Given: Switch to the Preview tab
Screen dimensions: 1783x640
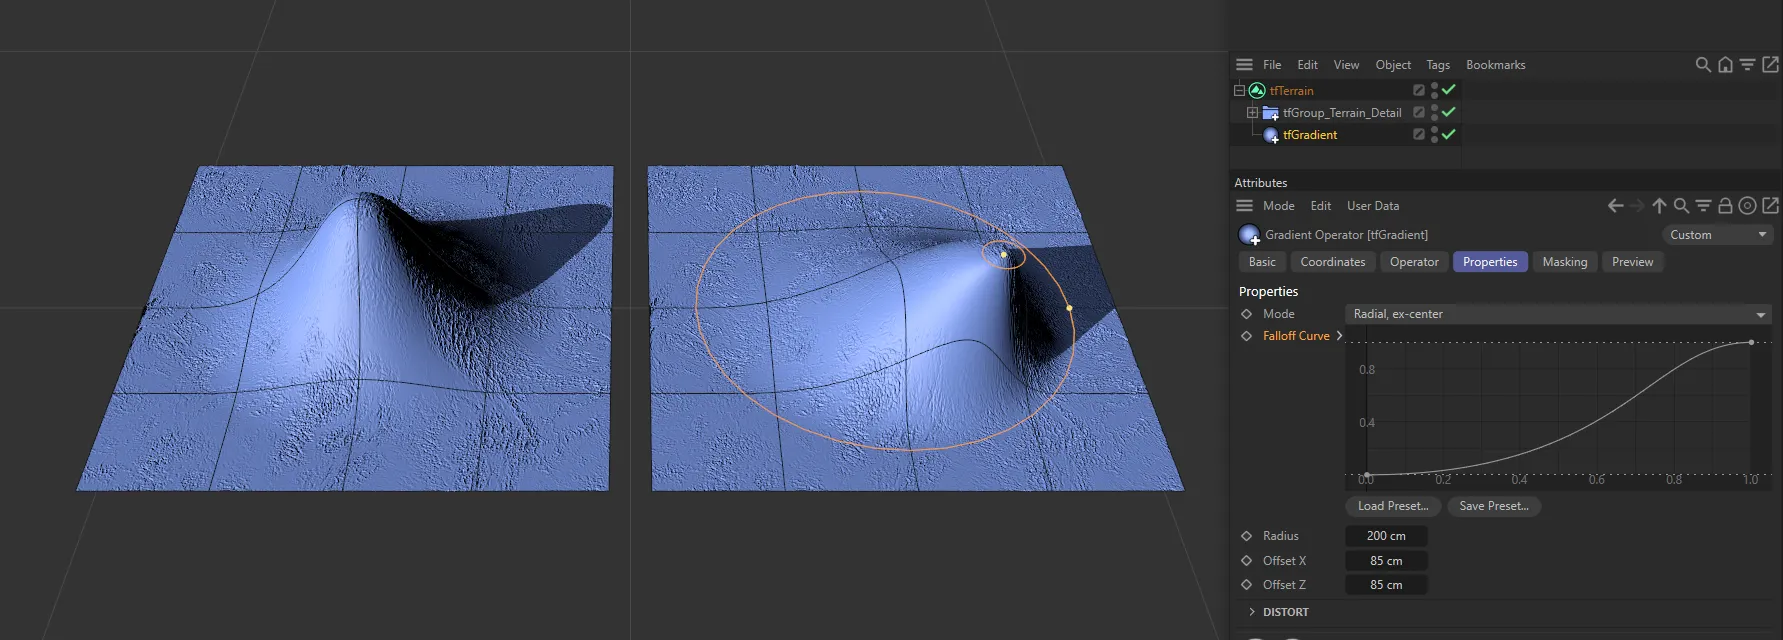Looking at the screenshot, I should [x=1632, y=262].
